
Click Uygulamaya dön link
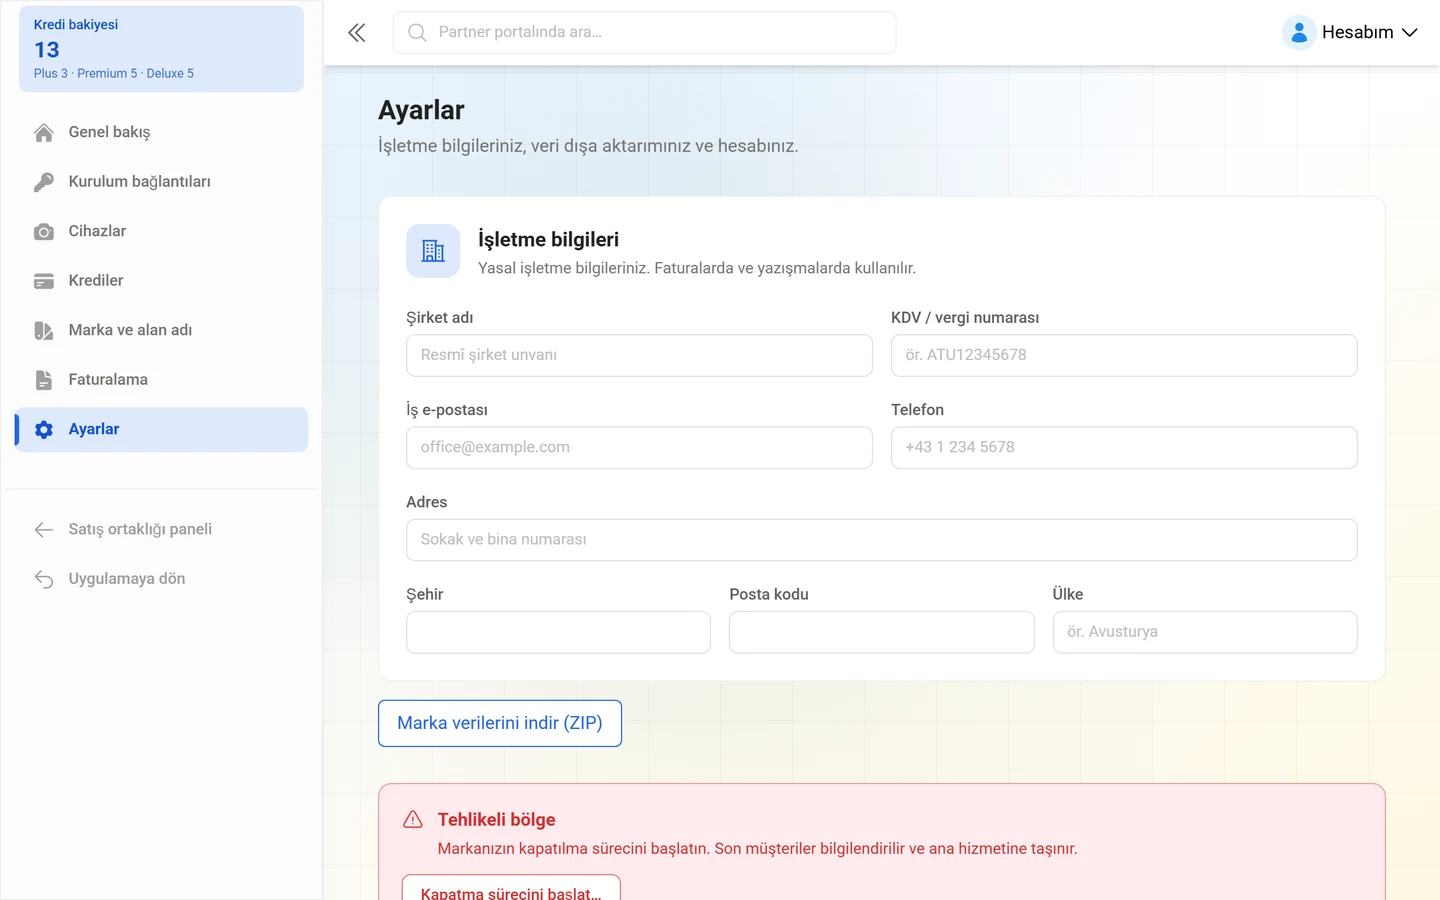161,579
